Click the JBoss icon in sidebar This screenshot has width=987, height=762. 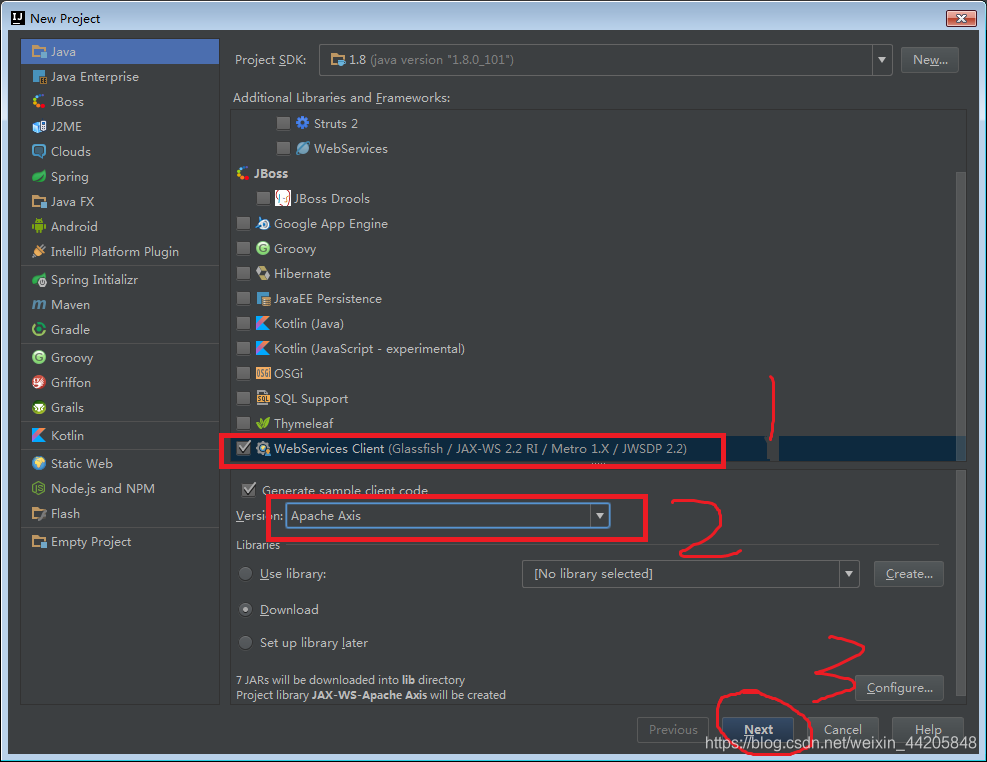[39, 101]
